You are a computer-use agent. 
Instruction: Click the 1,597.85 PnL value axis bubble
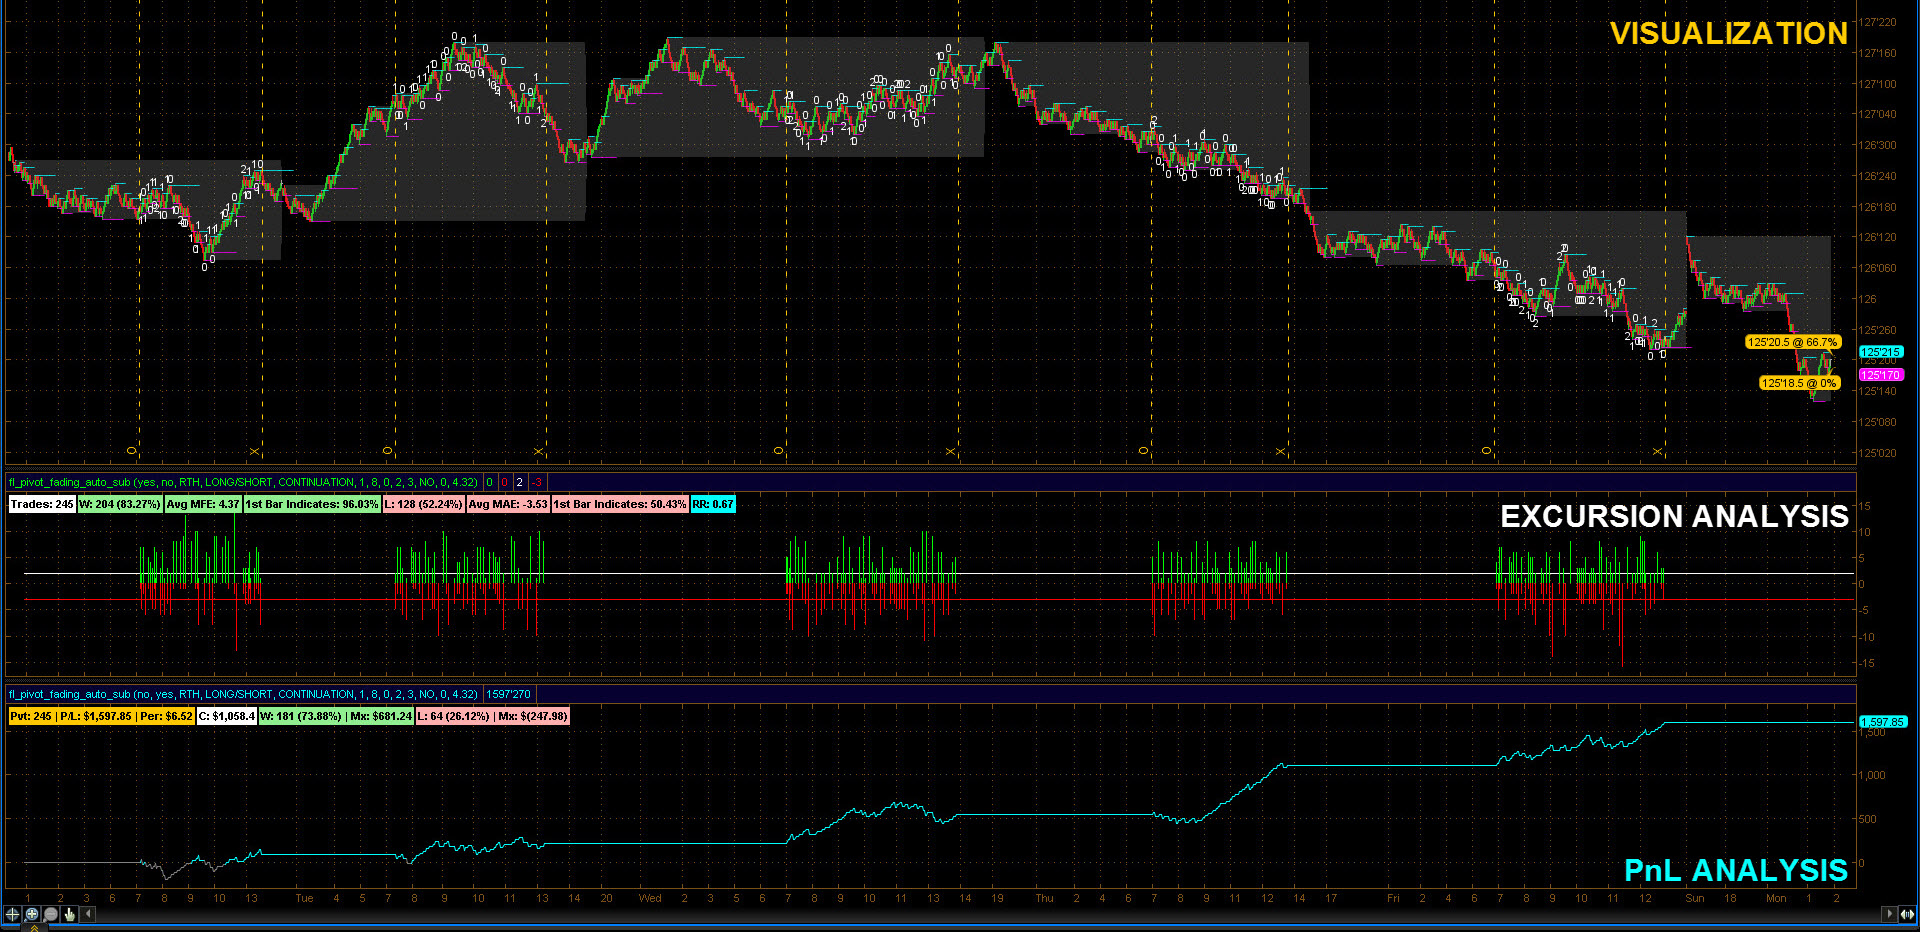(x=1882, y=721)
